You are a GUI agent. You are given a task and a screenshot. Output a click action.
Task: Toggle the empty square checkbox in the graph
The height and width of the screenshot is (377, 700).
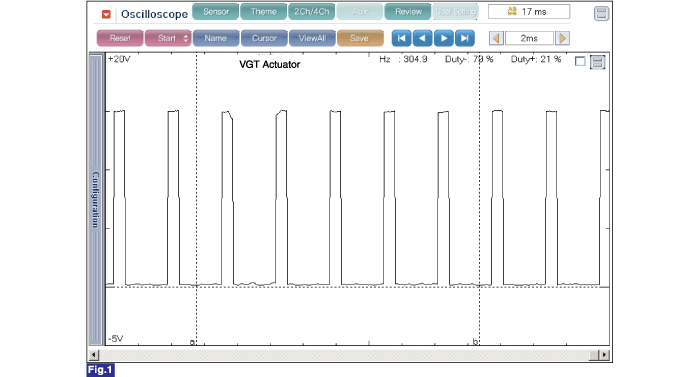(580, 62)
